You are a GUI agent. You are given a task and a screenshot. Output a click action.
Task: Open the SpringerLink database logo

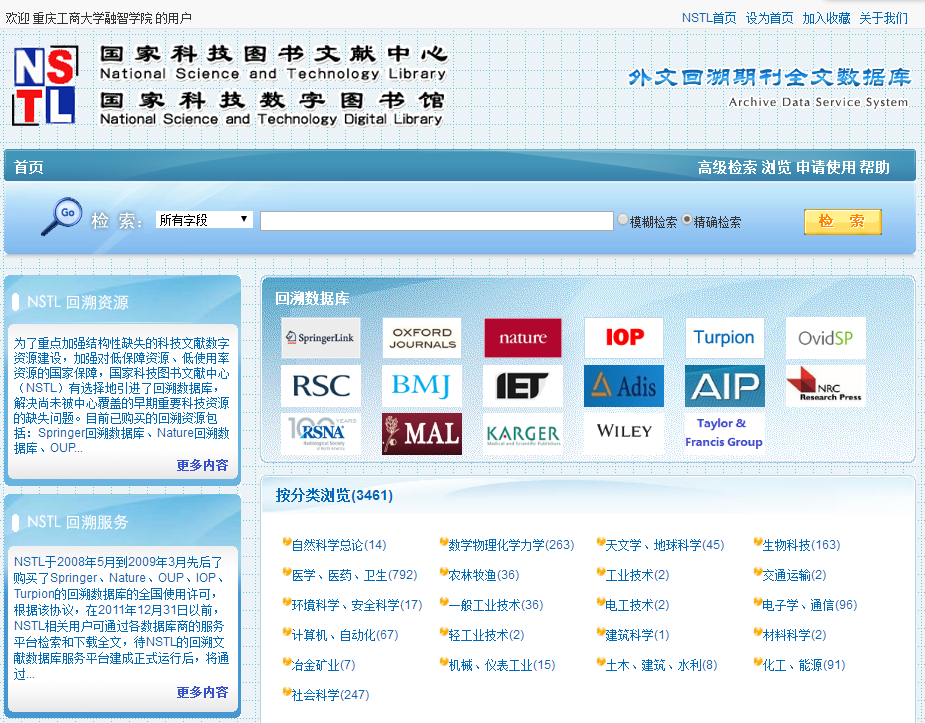coord(320,338)
